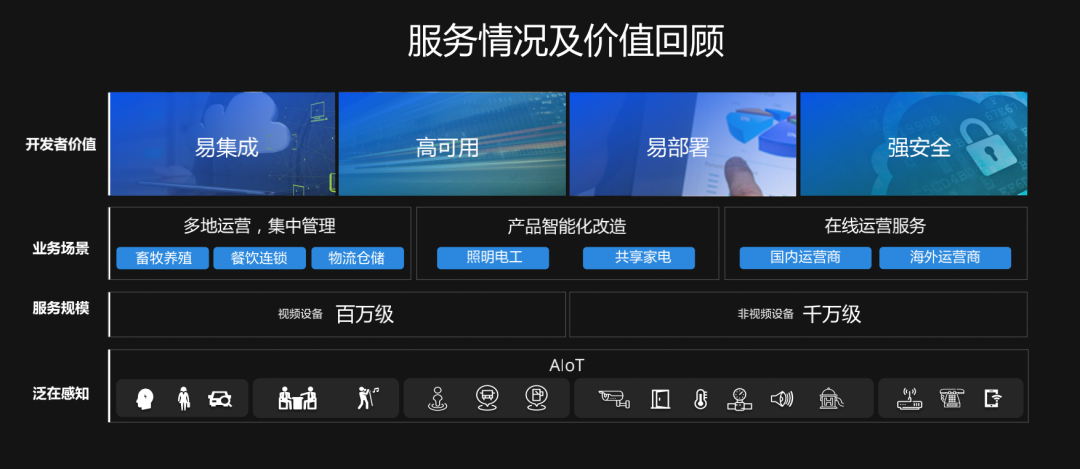Open the 强安全 padlock image card

click(913, 144)
